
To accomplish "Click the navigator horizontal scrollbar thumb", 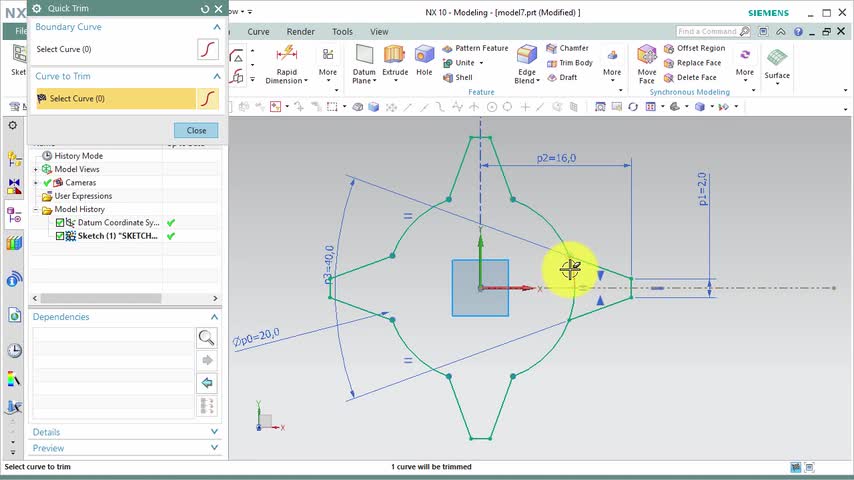I will [x=101, y=299].
